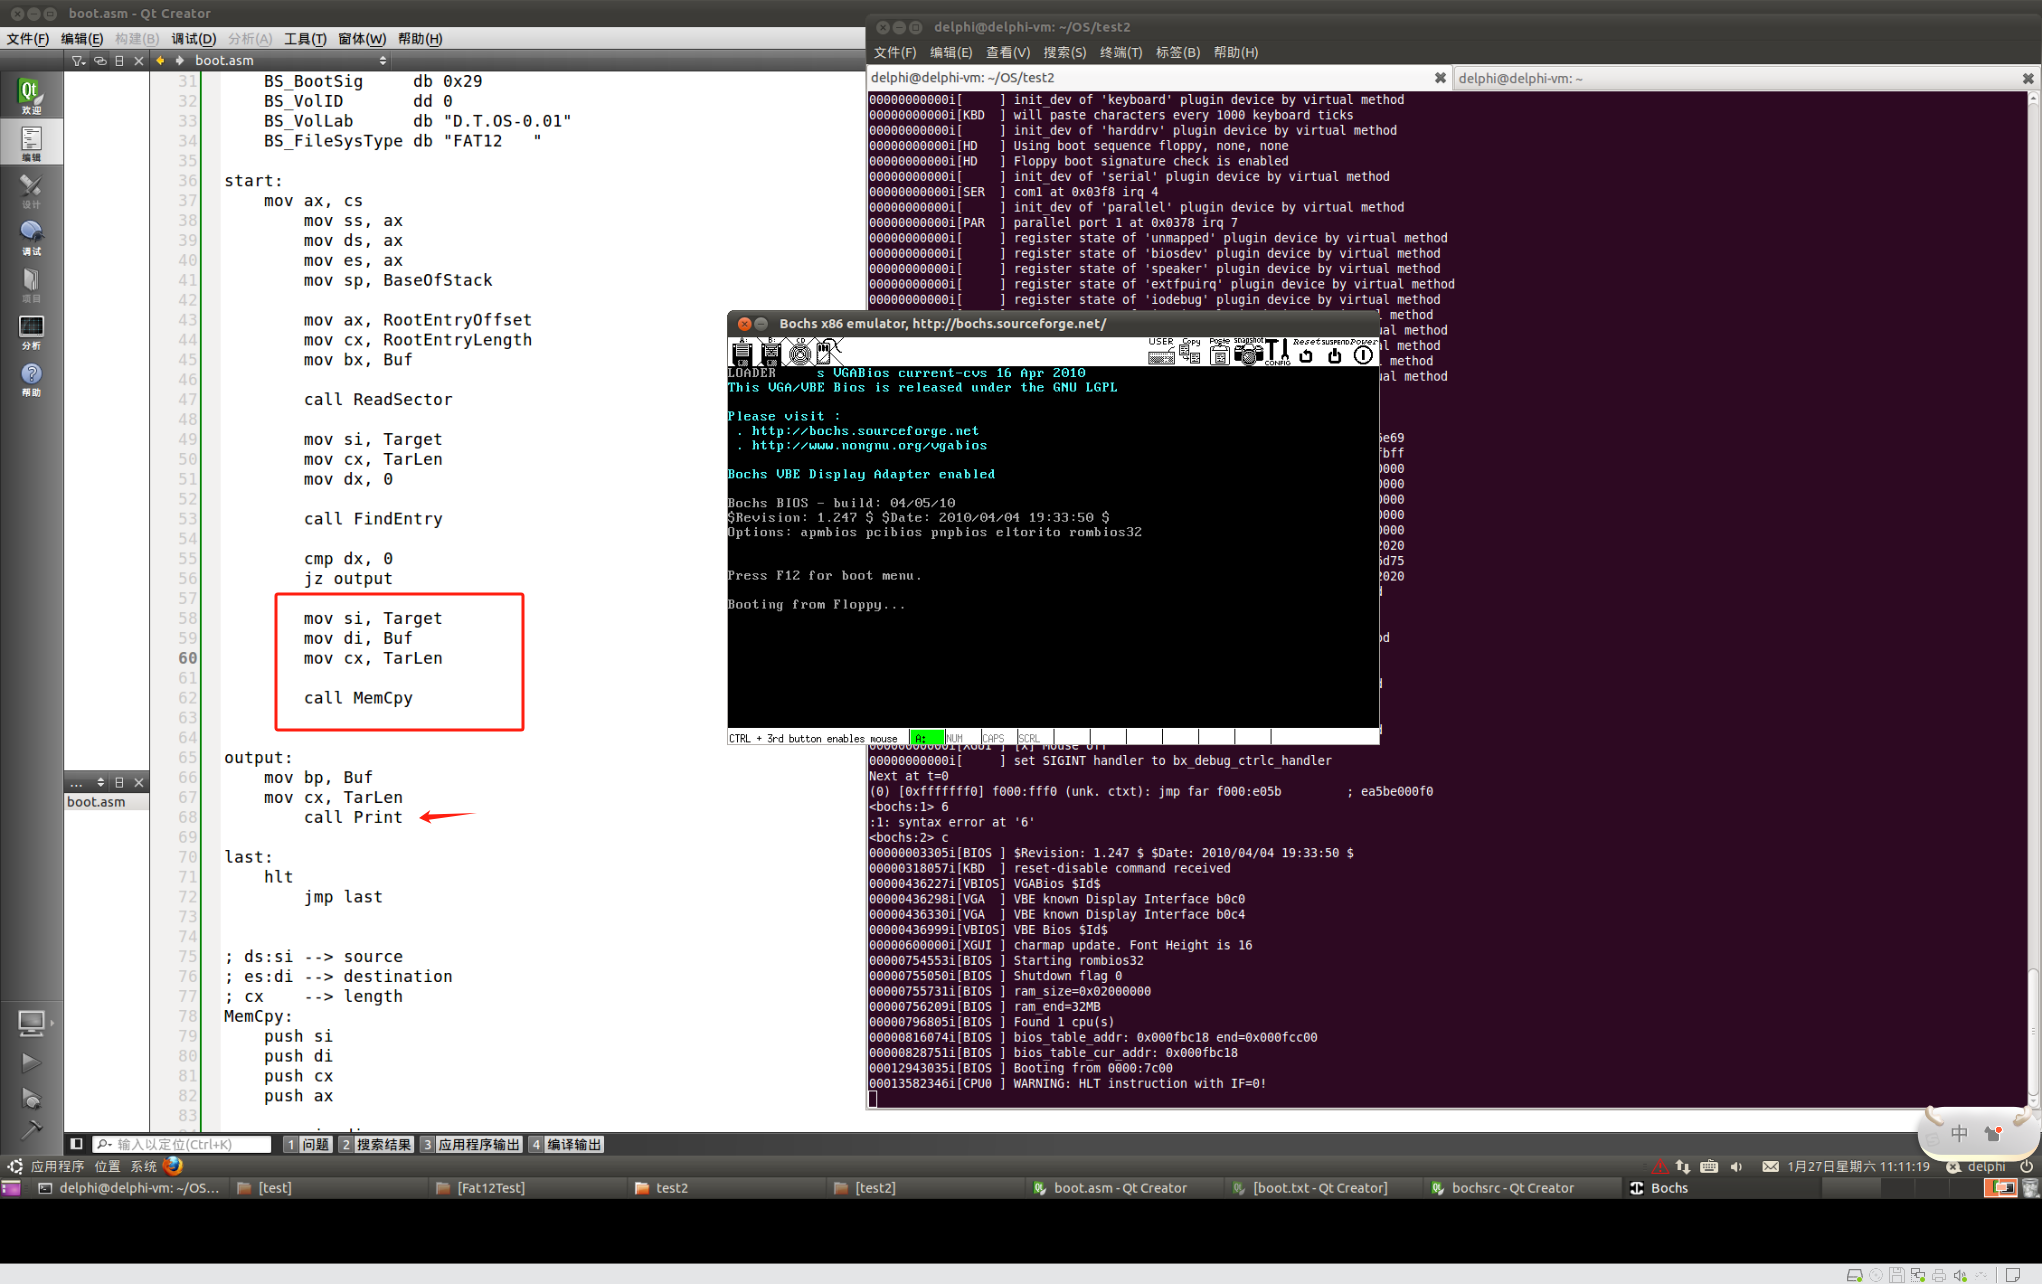Open the side panel filter dropdown
The height and width of the screenshot is (1284, 2042).
coord(78,61)
